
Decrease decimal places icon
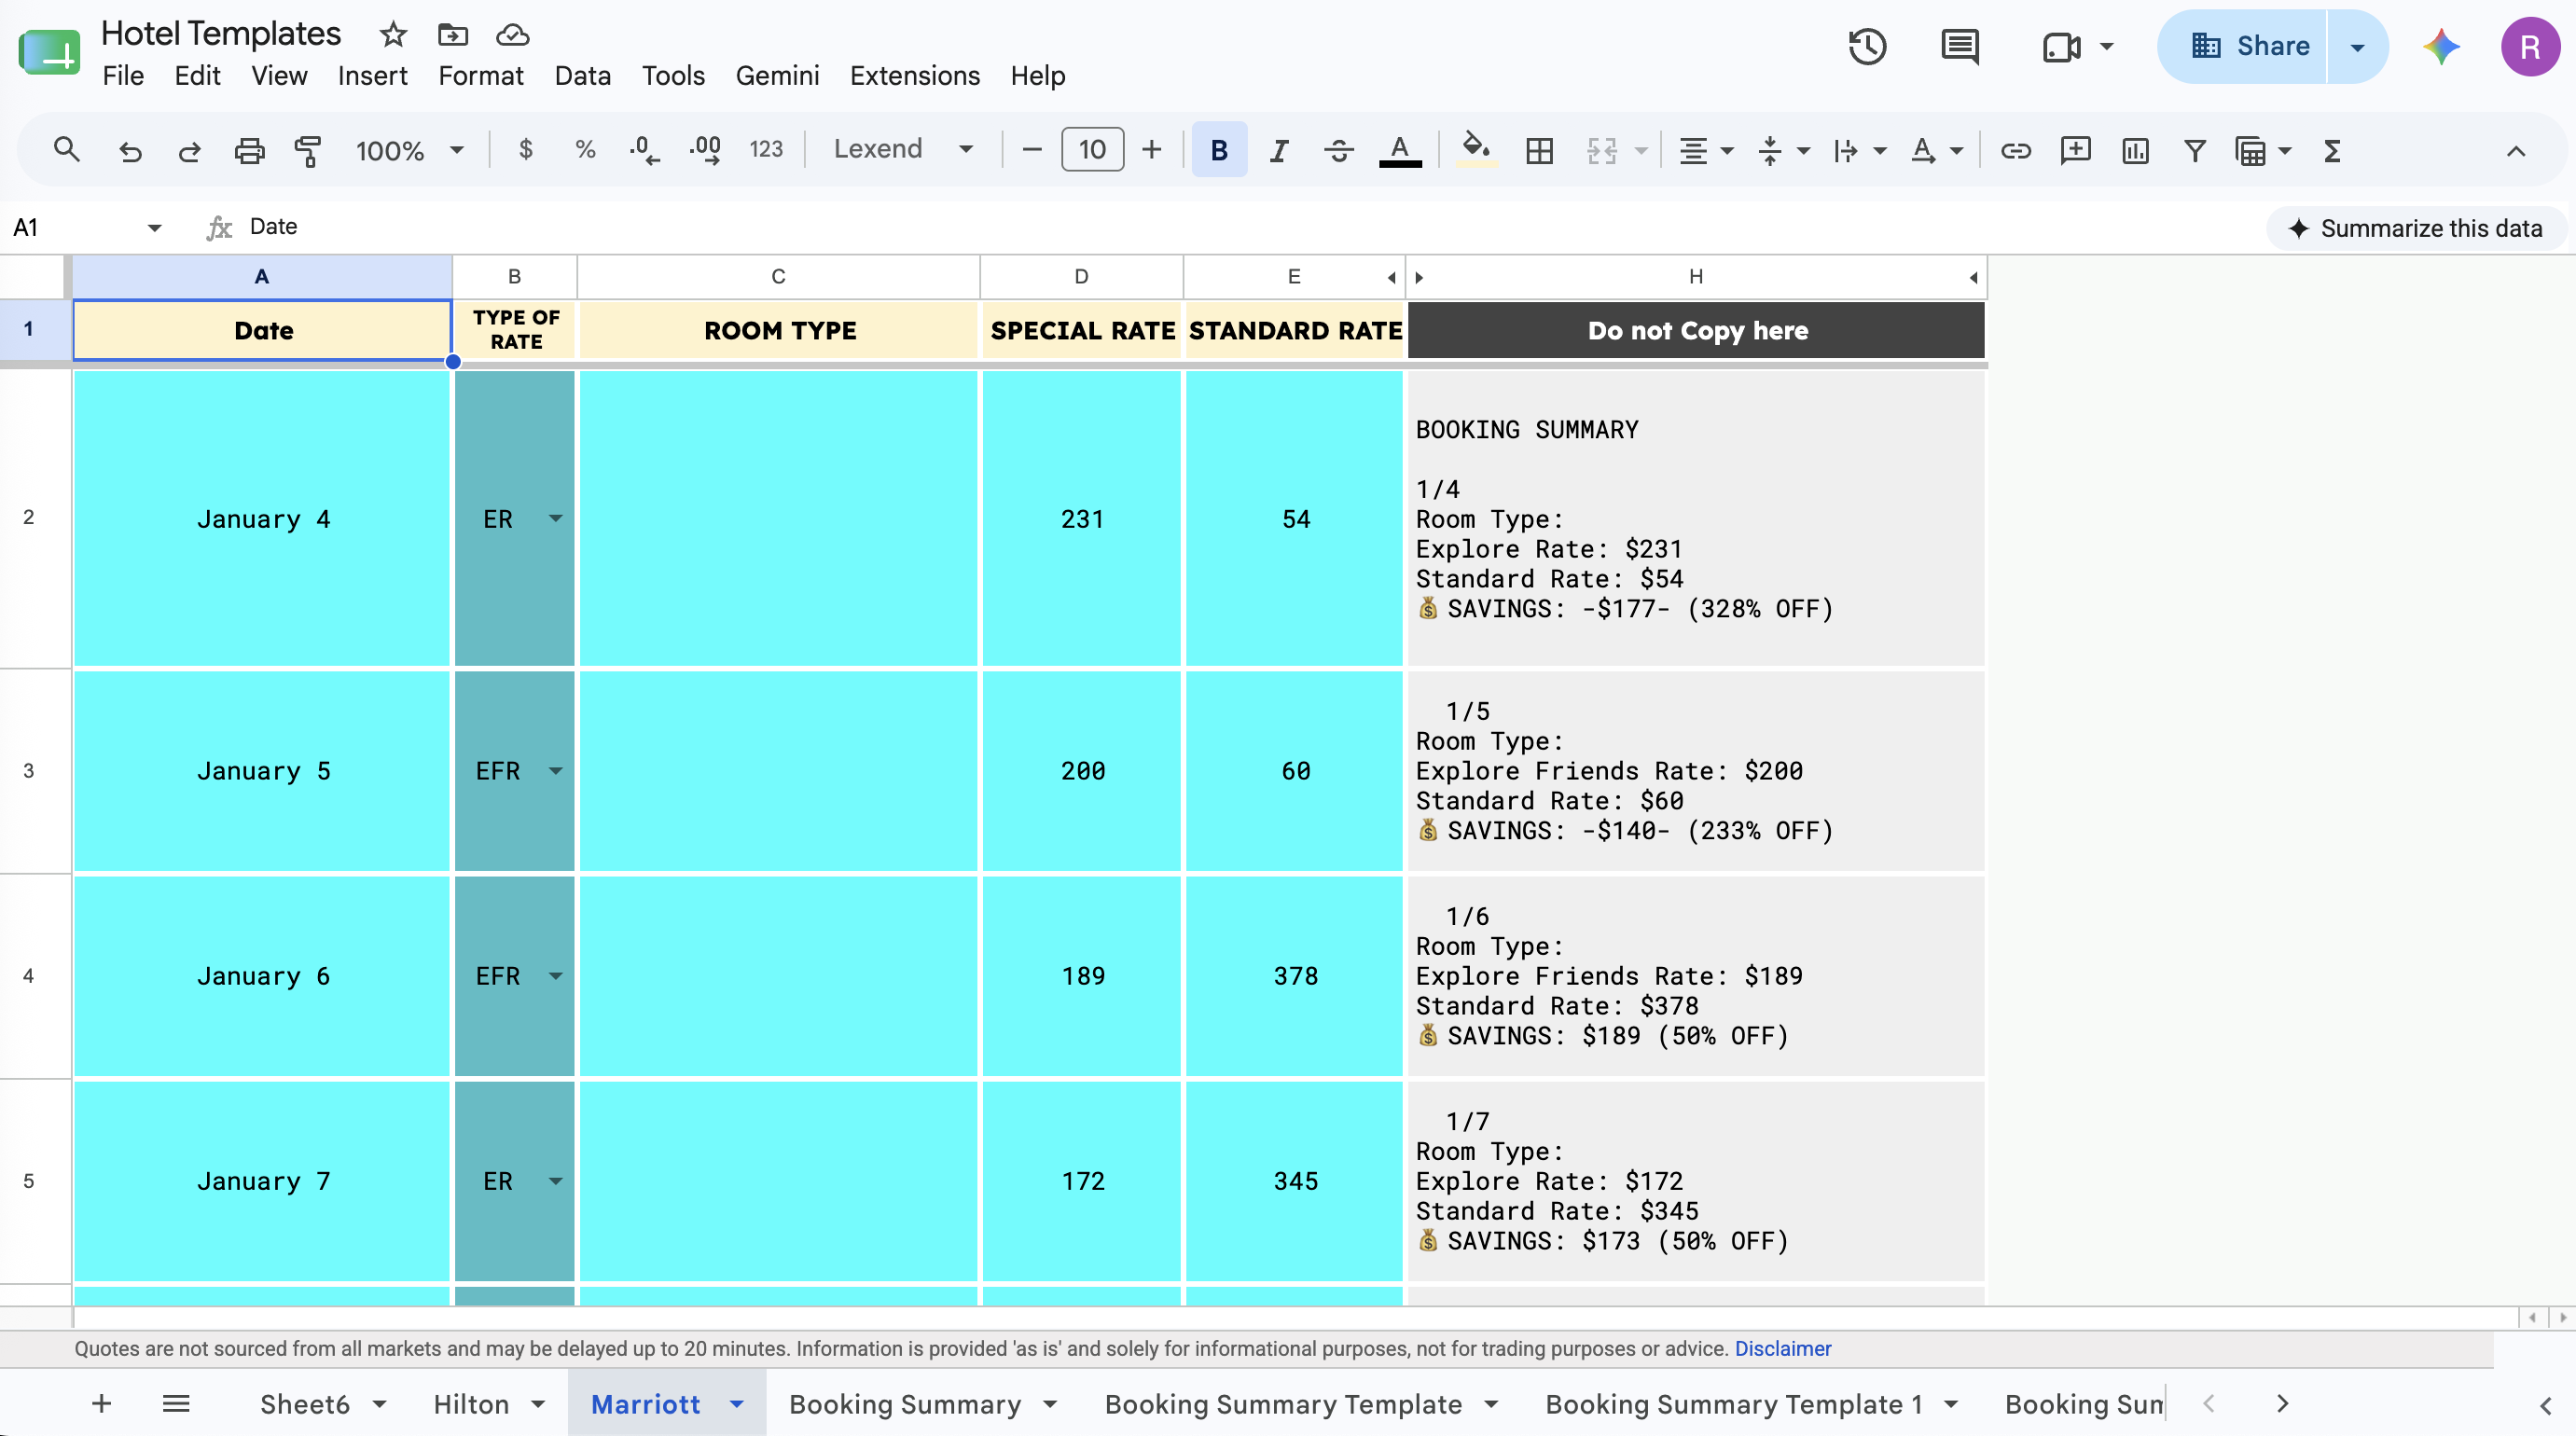(644, 150)
